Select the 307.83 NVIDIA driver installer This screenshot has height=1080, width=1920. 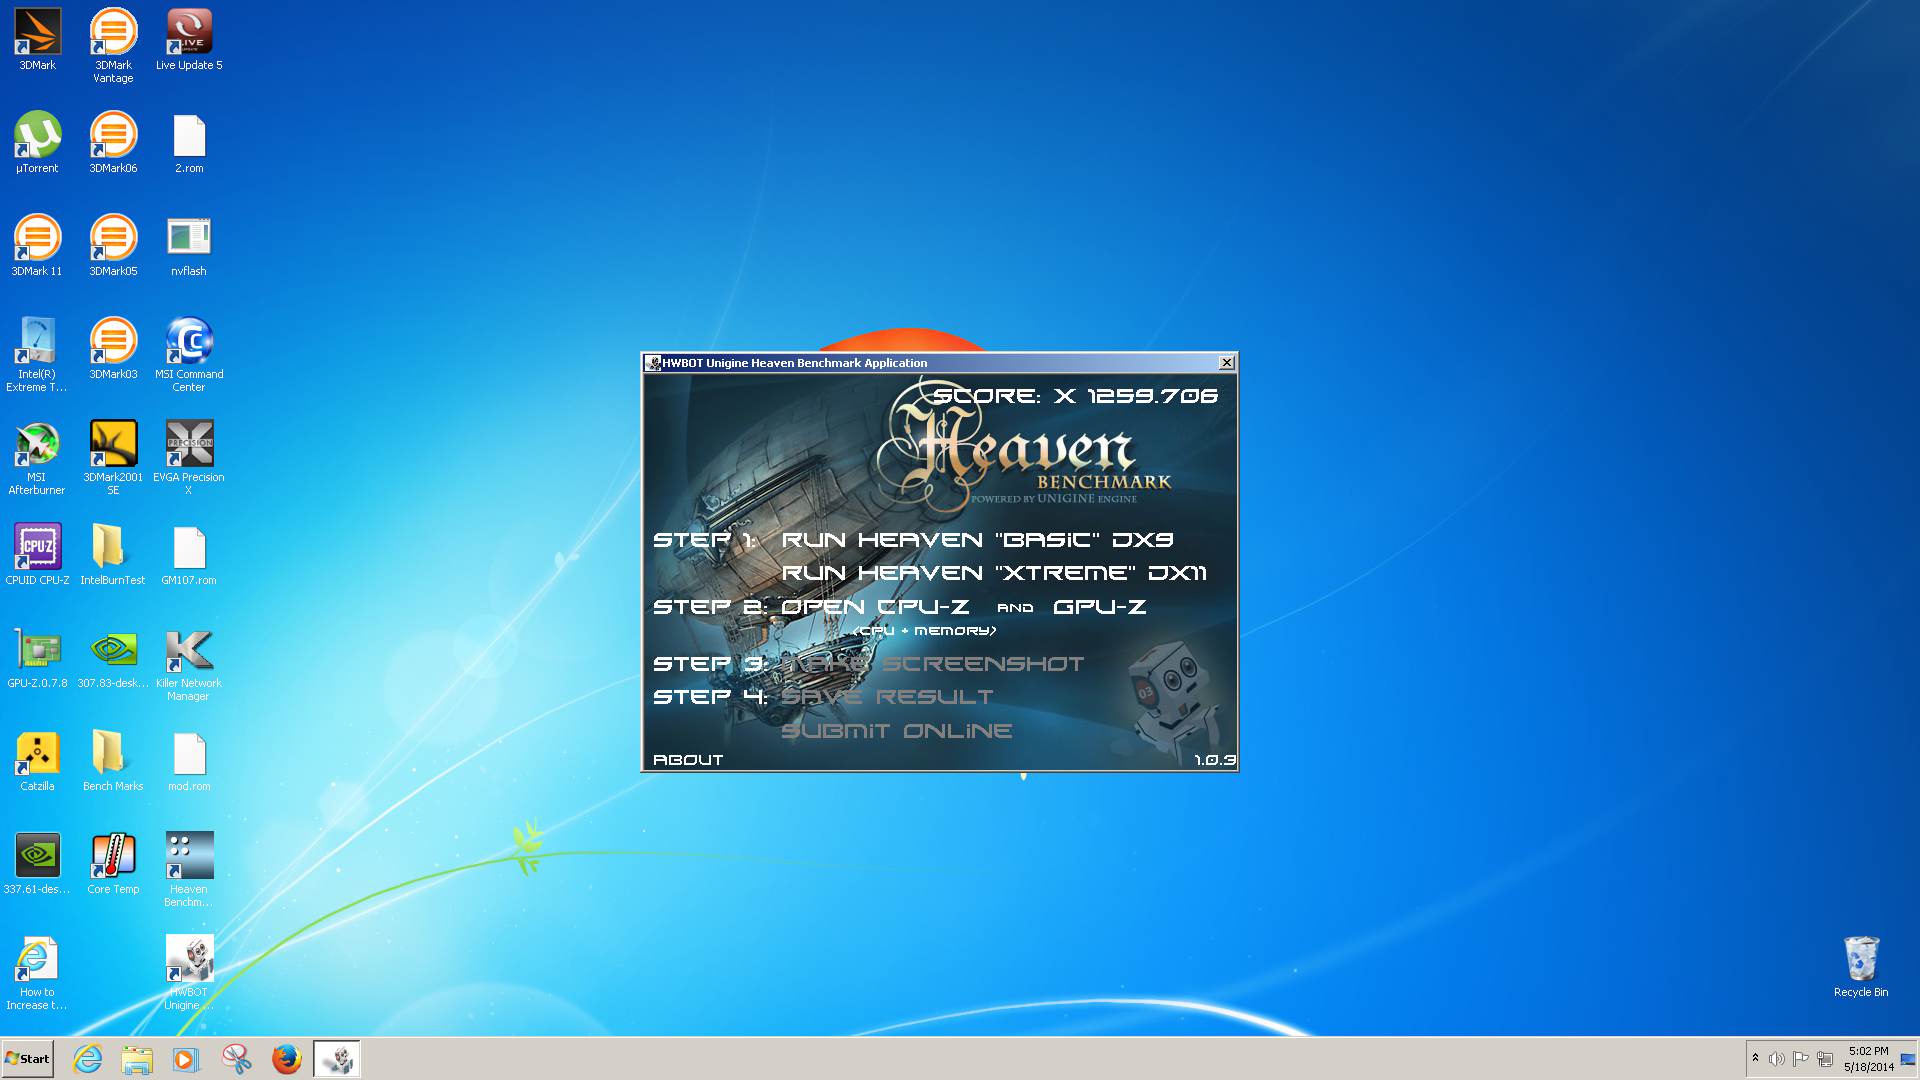113,658
